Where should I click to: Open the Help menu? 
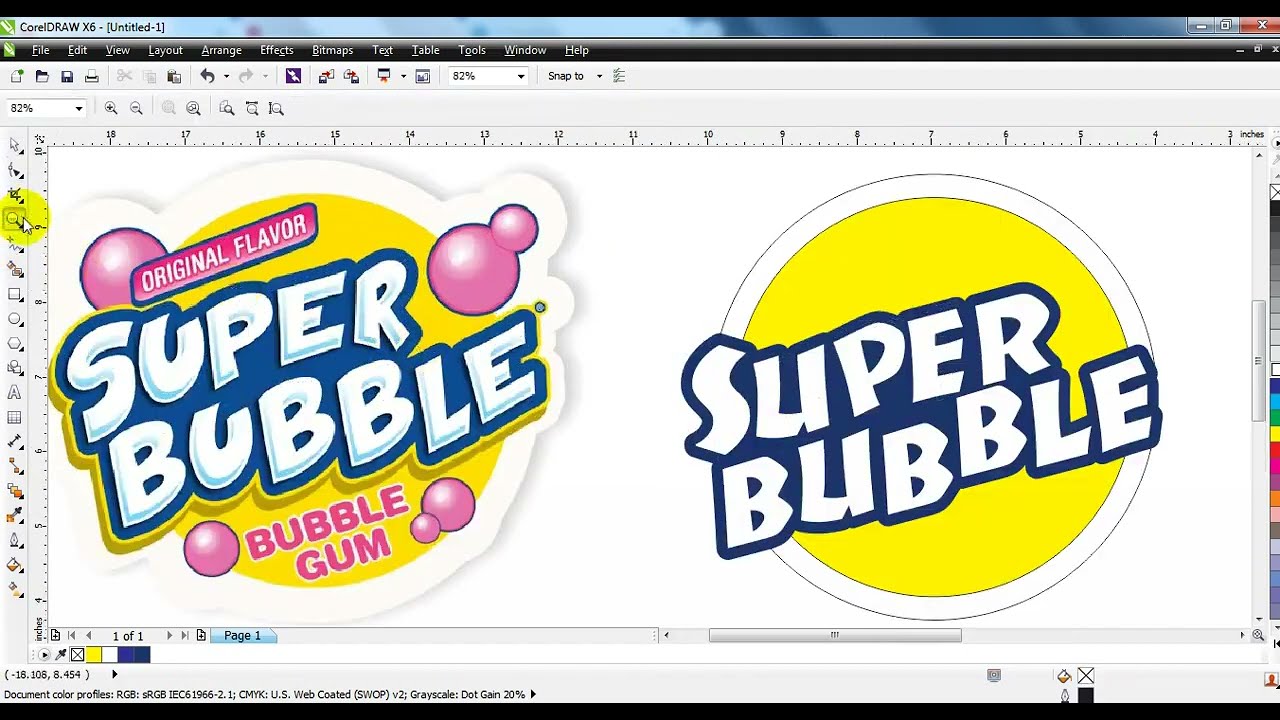tap(576, 50)
